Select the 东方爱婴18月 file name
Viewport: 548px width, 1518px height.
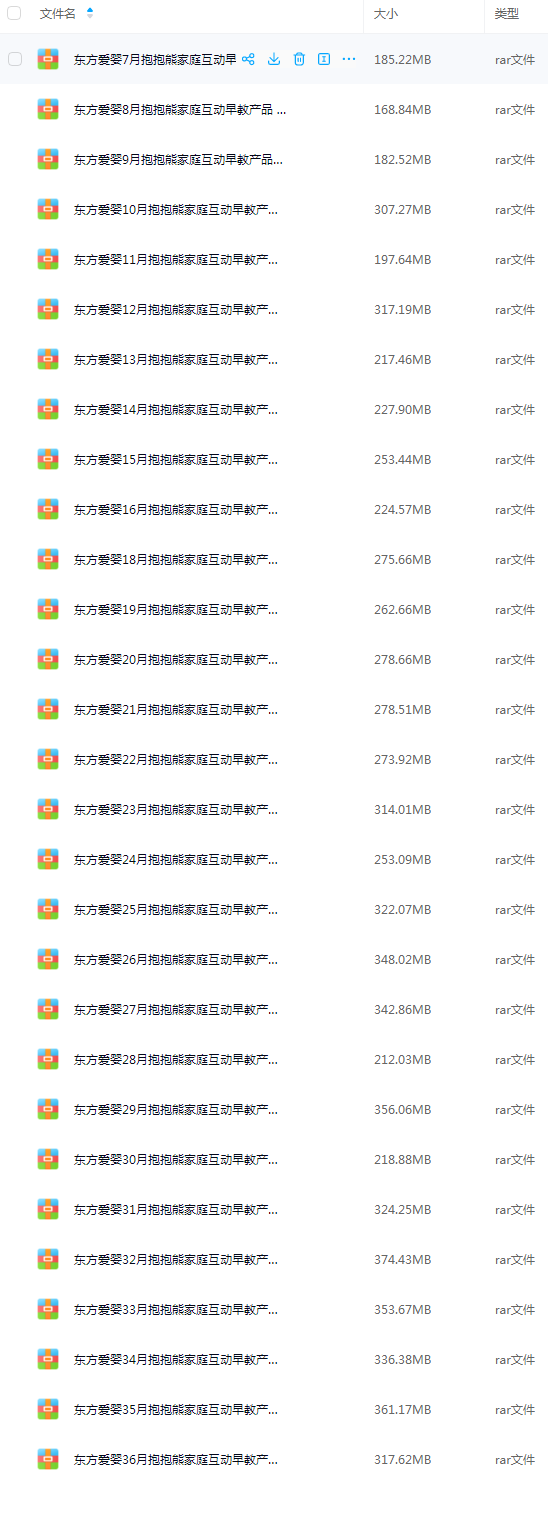(x=176, y=559)
